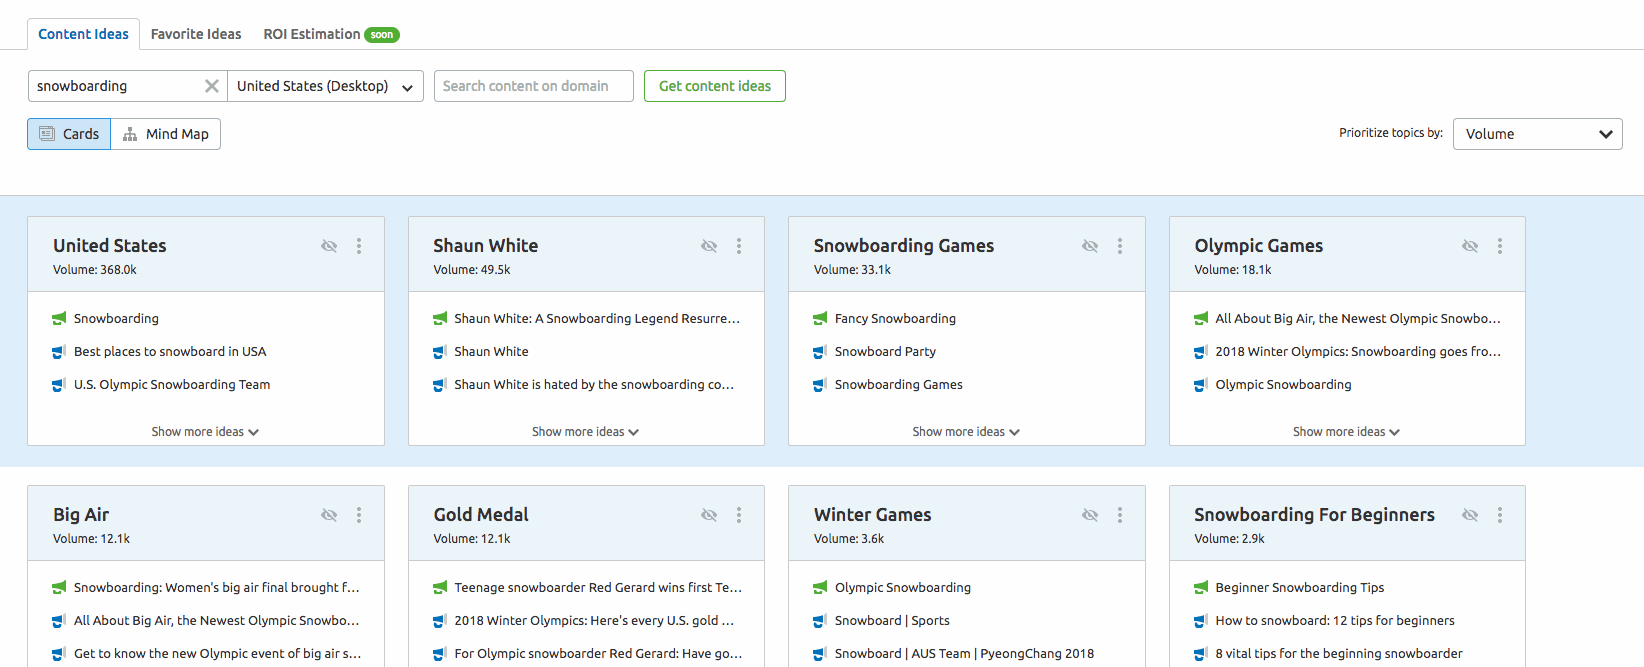Click megaphone icon beside 'Shaun White is hated' idea
Viewport: 1644px width, 667px height.
pos(440,385)
